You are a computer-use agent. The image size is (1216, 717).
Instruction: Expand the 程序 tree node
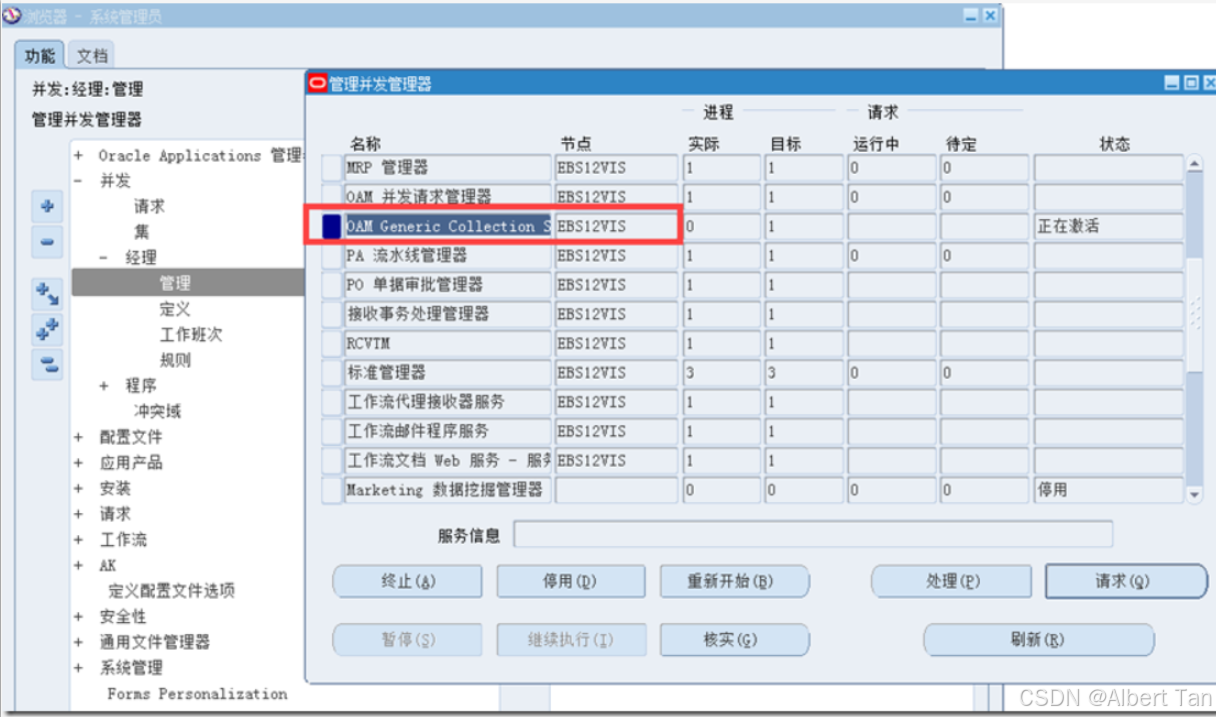104,386
